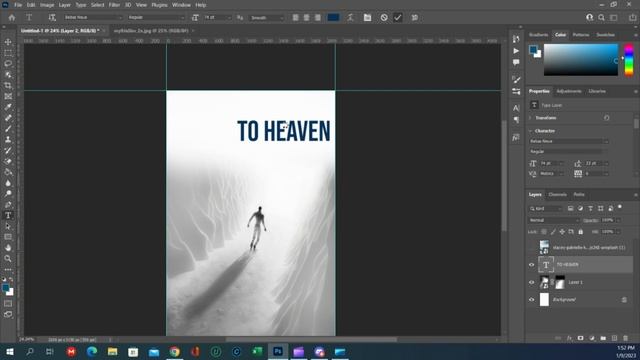
Task: Expand the Transform section
Action: [x=531, y=118]
